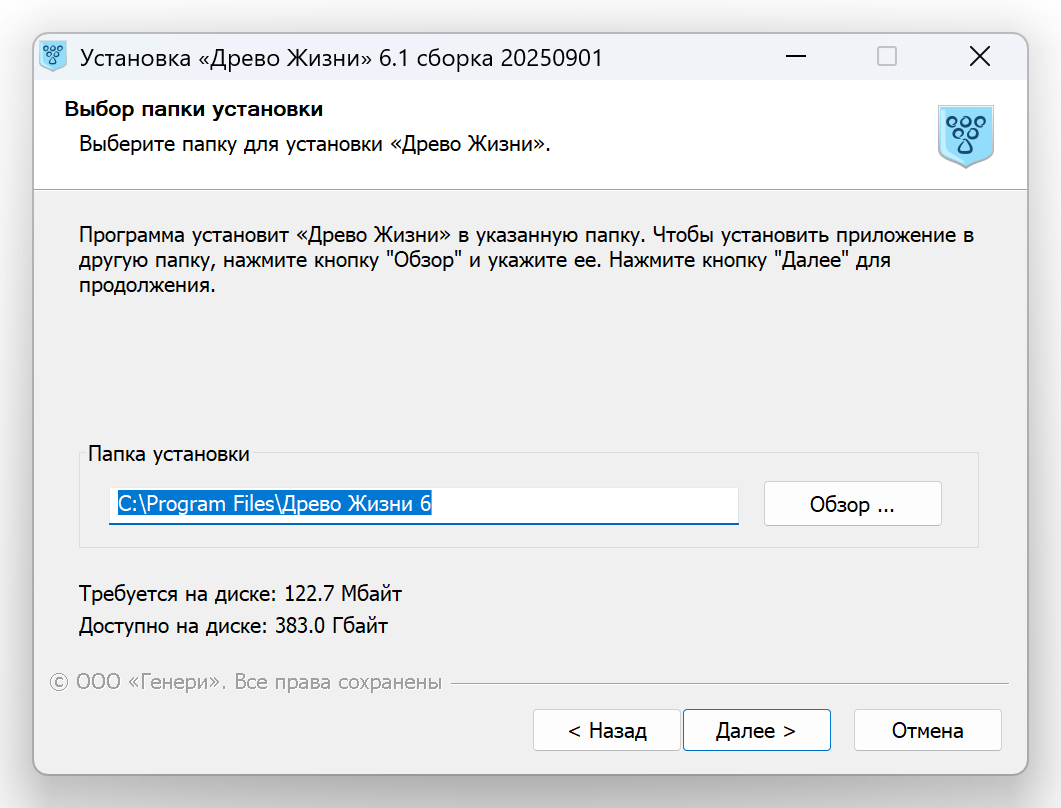Close the installer window
Image resolution: width=1061 pixels, height=808 pixels.
[980, 56]
